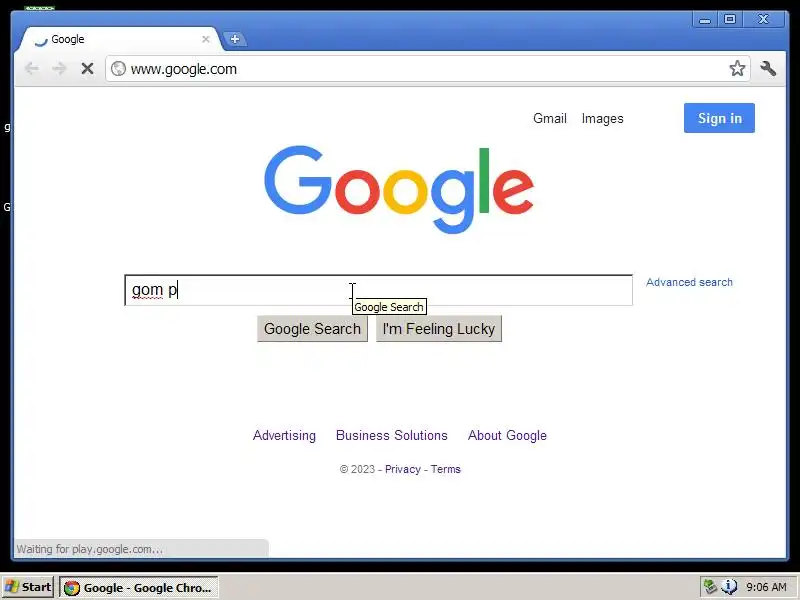Select Google Chrome taskbar button
800x600 pixels.
tap(139, 587)
